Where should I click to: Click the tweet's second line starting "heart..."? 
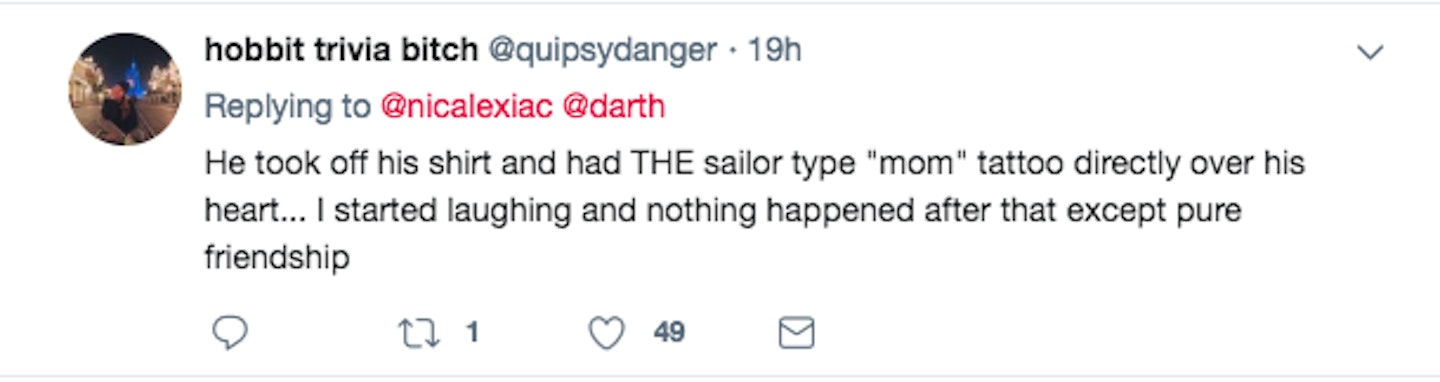[x=723, y=211]
